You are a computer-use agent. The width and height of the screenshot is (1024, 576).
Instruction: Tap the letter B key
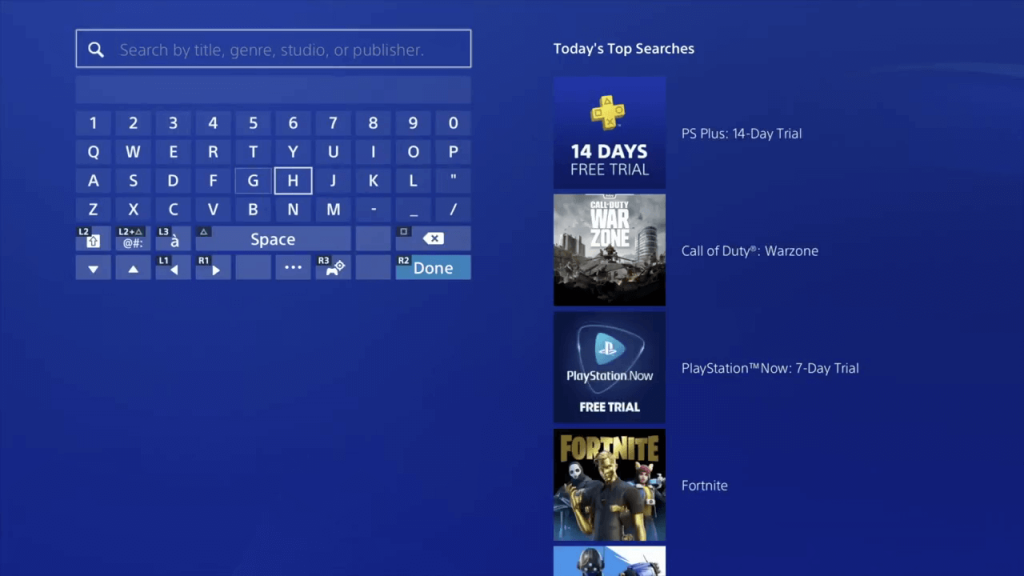point(253,210)
